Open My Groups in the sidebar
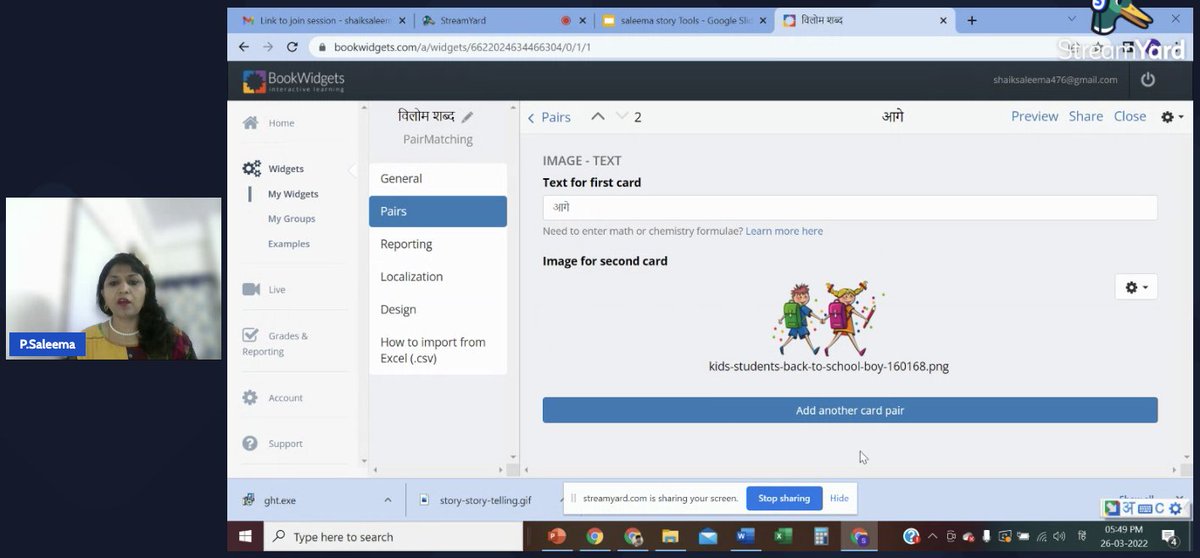The width and height of the screenshot is (1200, 558). pyautogui.click(x=291, y=219)
